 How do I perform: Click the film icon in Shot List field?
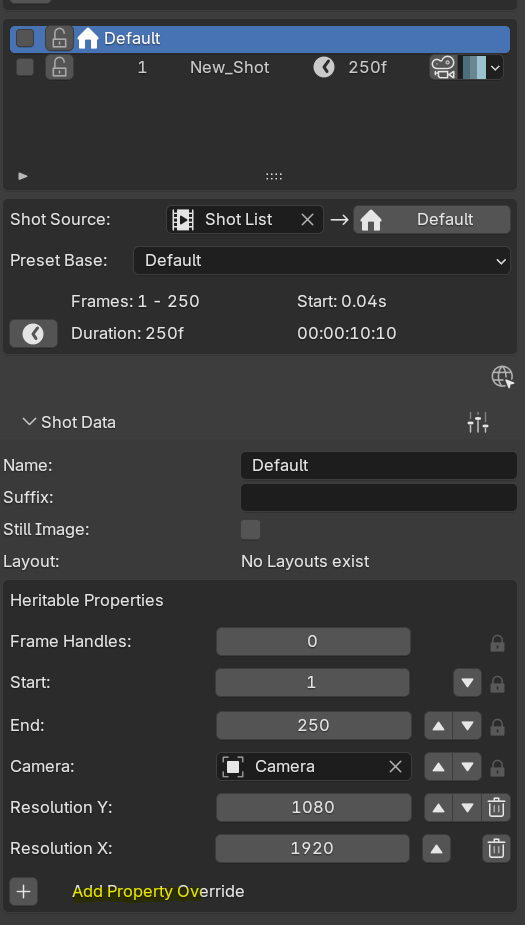tap(183, 219)
